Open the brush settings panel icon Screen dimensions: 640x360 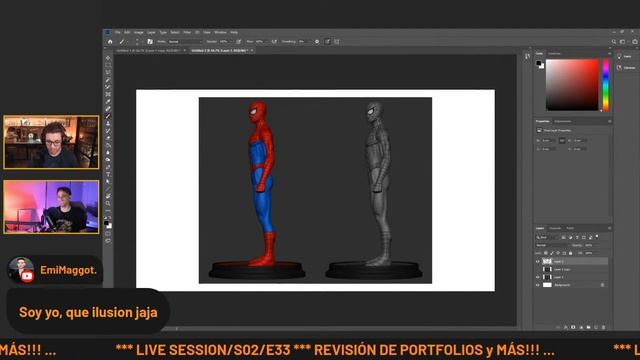click(150, 42)
